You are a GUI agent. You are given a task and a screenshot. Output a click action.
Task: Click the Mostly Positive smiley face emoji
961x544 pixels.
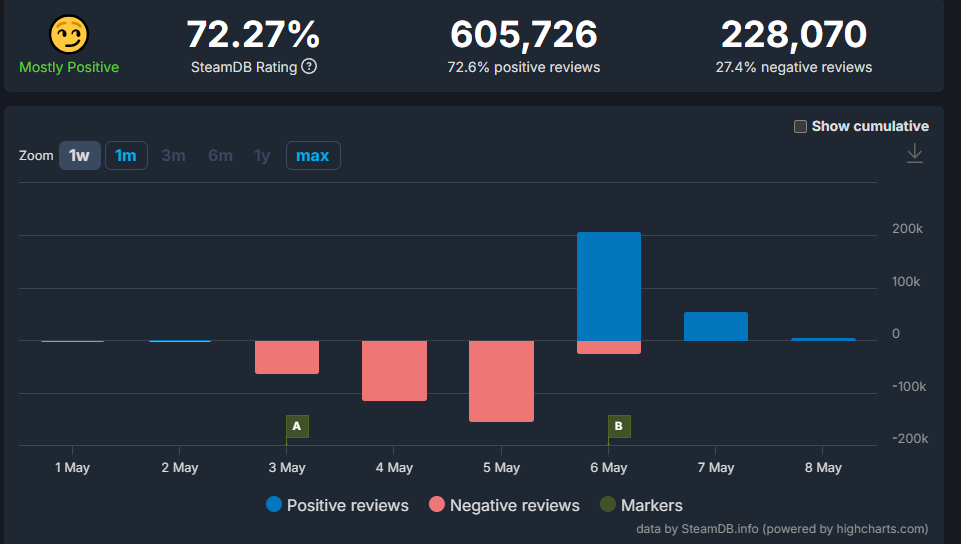coord(69,35)
